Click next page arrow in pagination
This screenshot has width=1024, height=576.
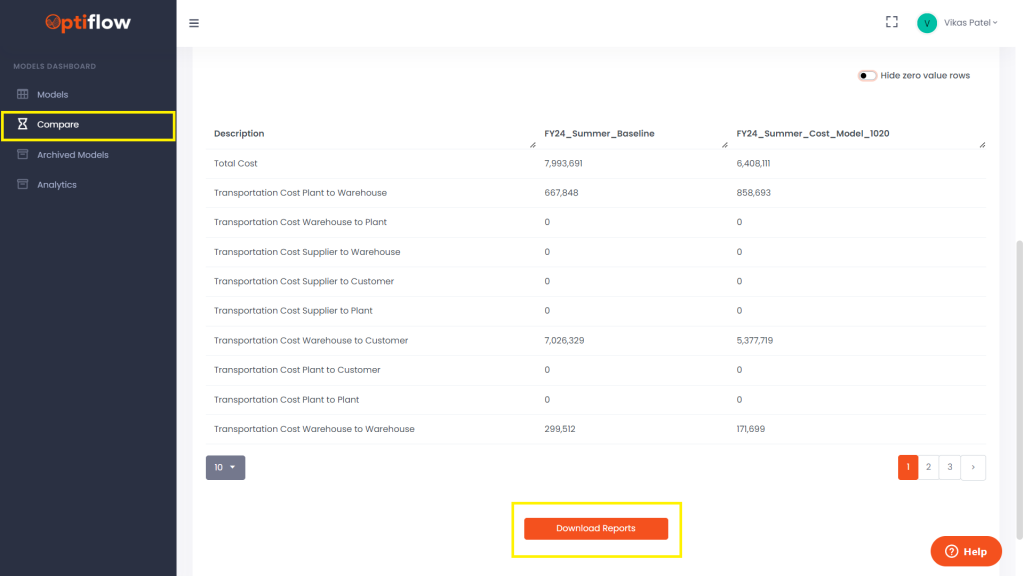(x=973, y=467)
